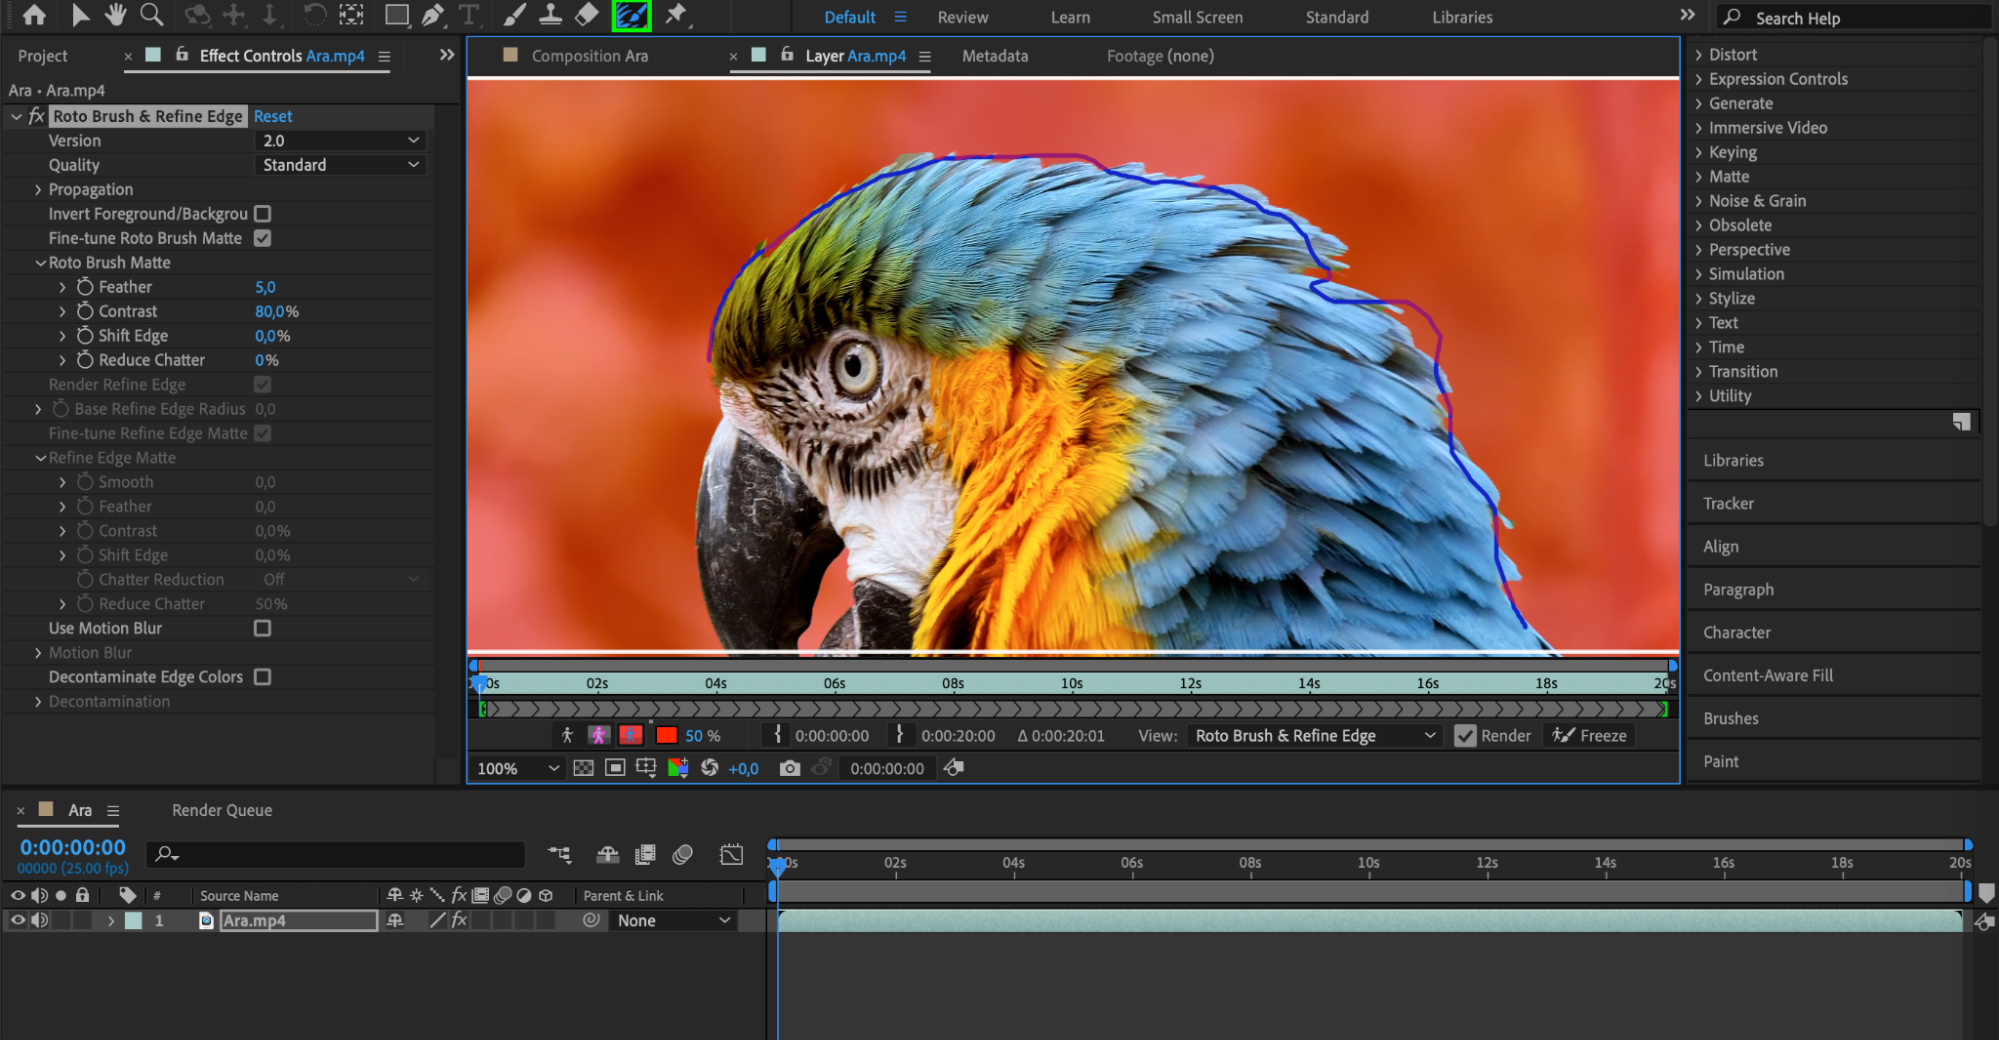
Task: Toggle transparency grid in Layer viewer
Action: 583,768
